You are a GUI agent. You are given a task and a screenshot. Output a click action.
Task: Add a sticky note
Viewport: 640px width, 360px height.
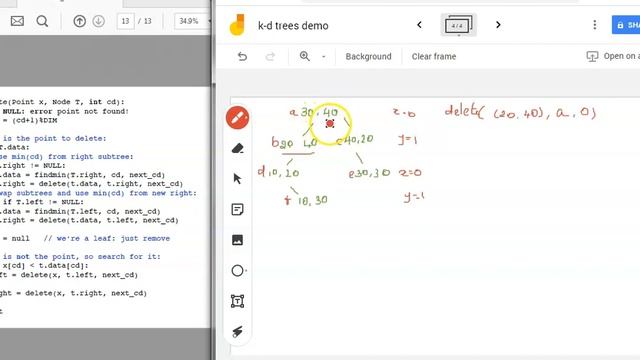tap(237, 209)
